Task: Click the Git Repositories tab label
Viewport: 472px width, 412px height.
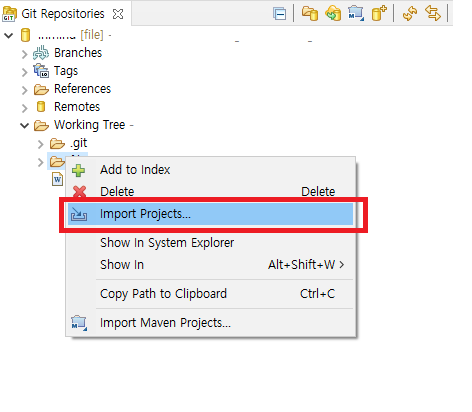Action: tap(63, 14)
